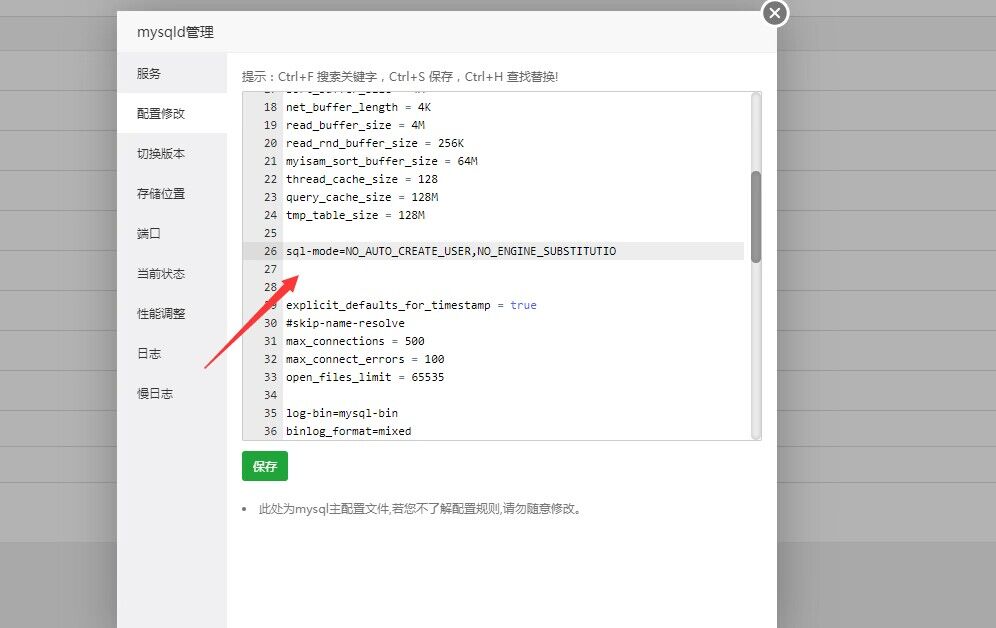Click the #skip-name-resolve comment line

345,323
